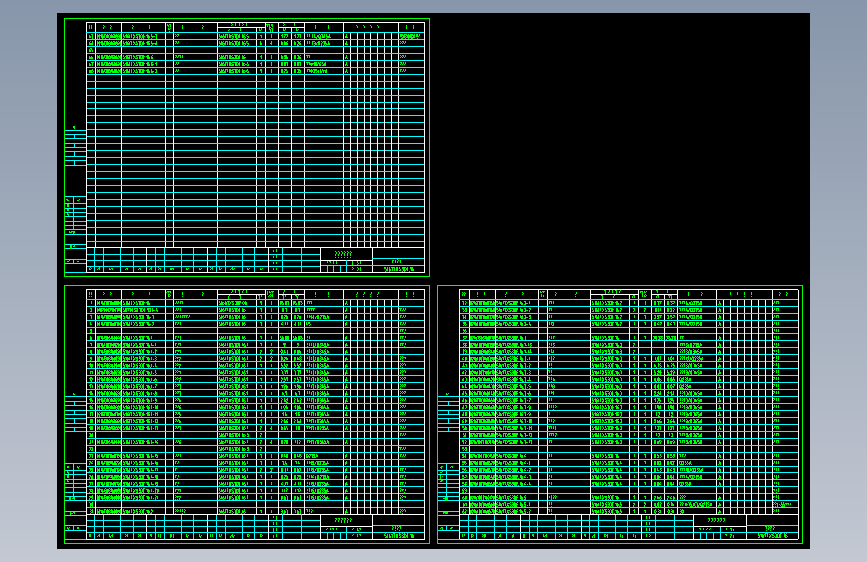Image resolution: width=867 pixels, height=562 pixels.
Task: Select the parts-list sheet at lower right
Action: pyautogui.click(x=620, y=415)
